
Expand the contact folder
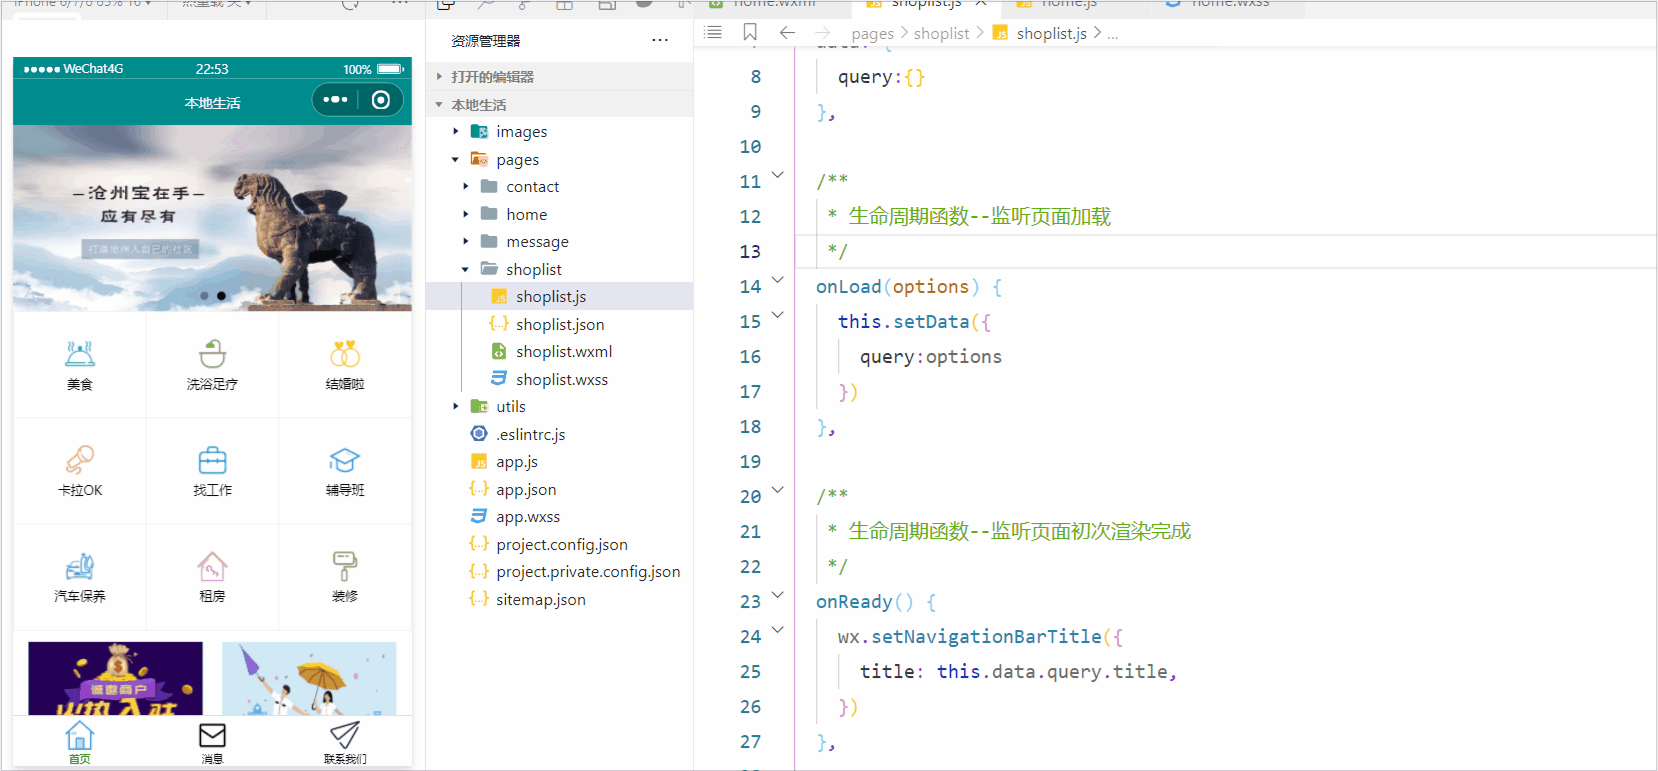click(x=466, y=186)
